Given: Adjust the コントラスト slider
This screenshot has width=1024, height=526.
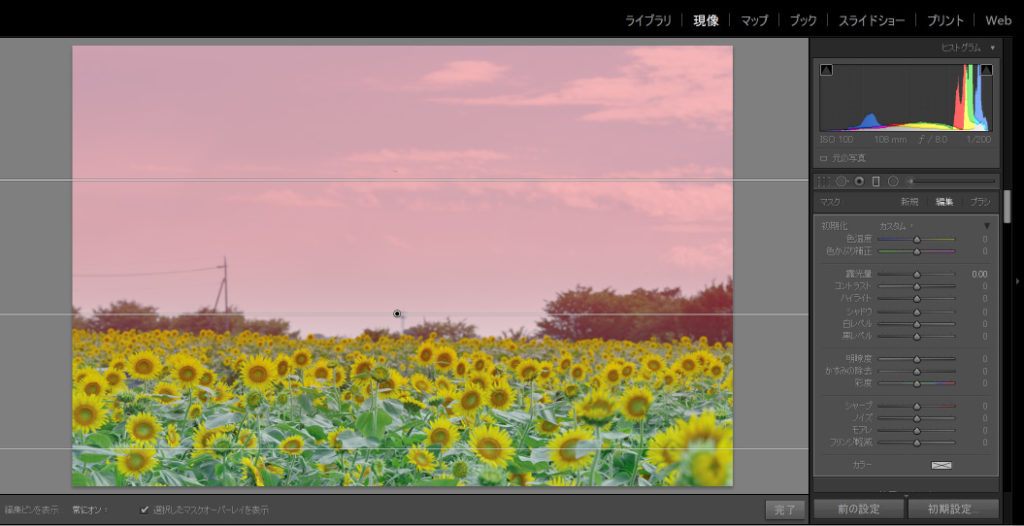Looking at the screenshot, I should coord(917,286).
